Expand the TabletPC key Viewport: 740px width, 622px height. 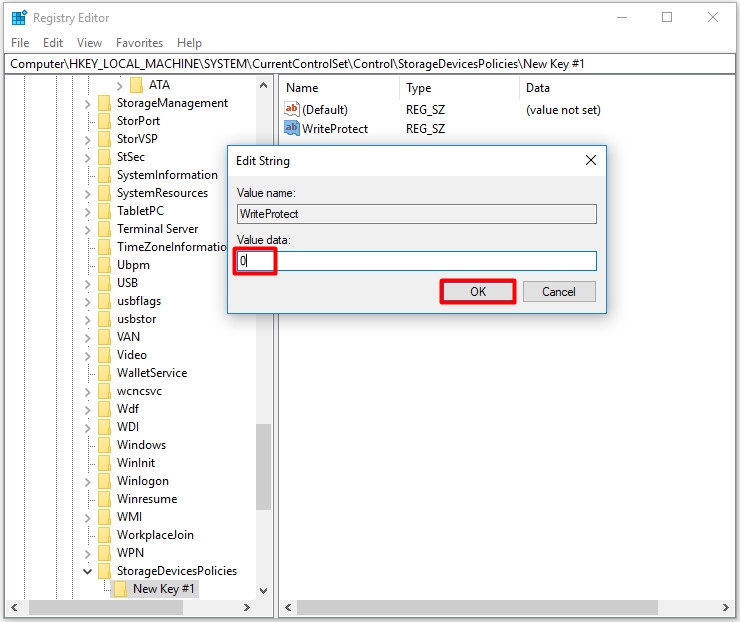[87, 211]
